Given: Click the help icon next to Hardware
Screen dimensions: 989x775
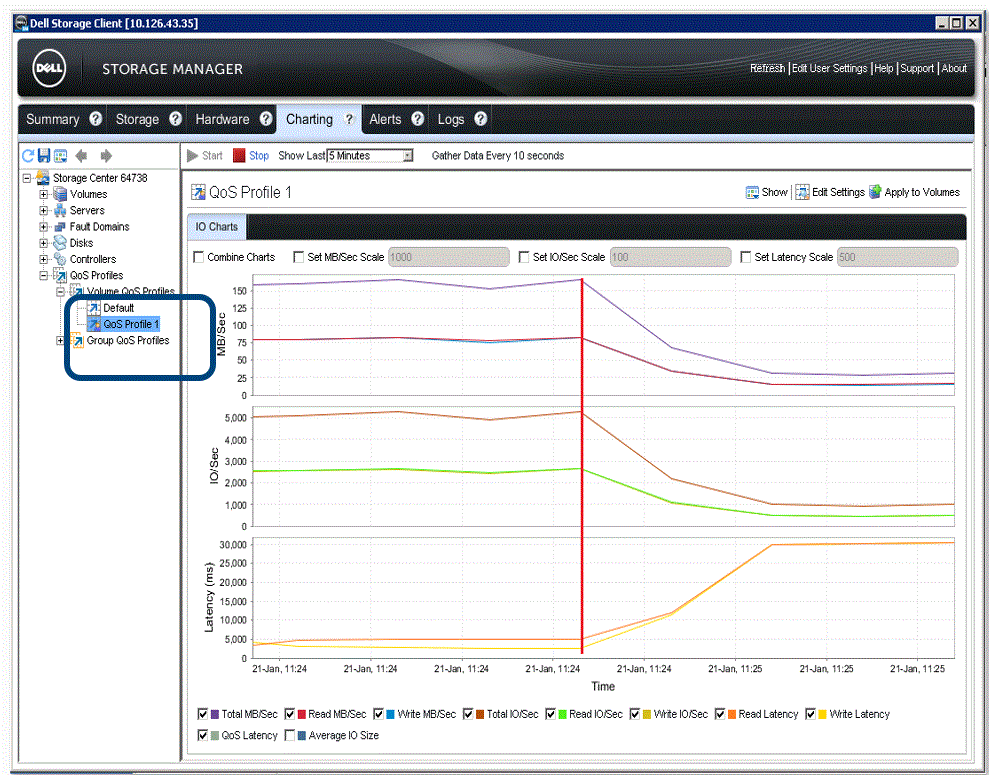Looking at the screenshot, I should click(x=266, y=119).
